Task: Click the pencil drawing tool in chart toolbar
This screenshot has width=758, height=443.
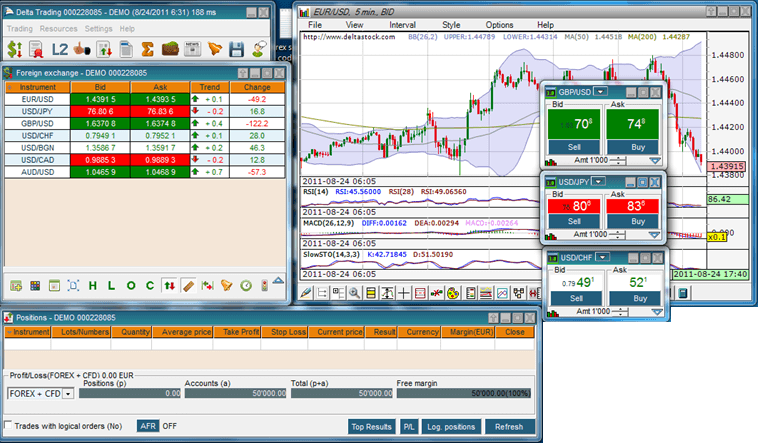Action: point(306,293)
